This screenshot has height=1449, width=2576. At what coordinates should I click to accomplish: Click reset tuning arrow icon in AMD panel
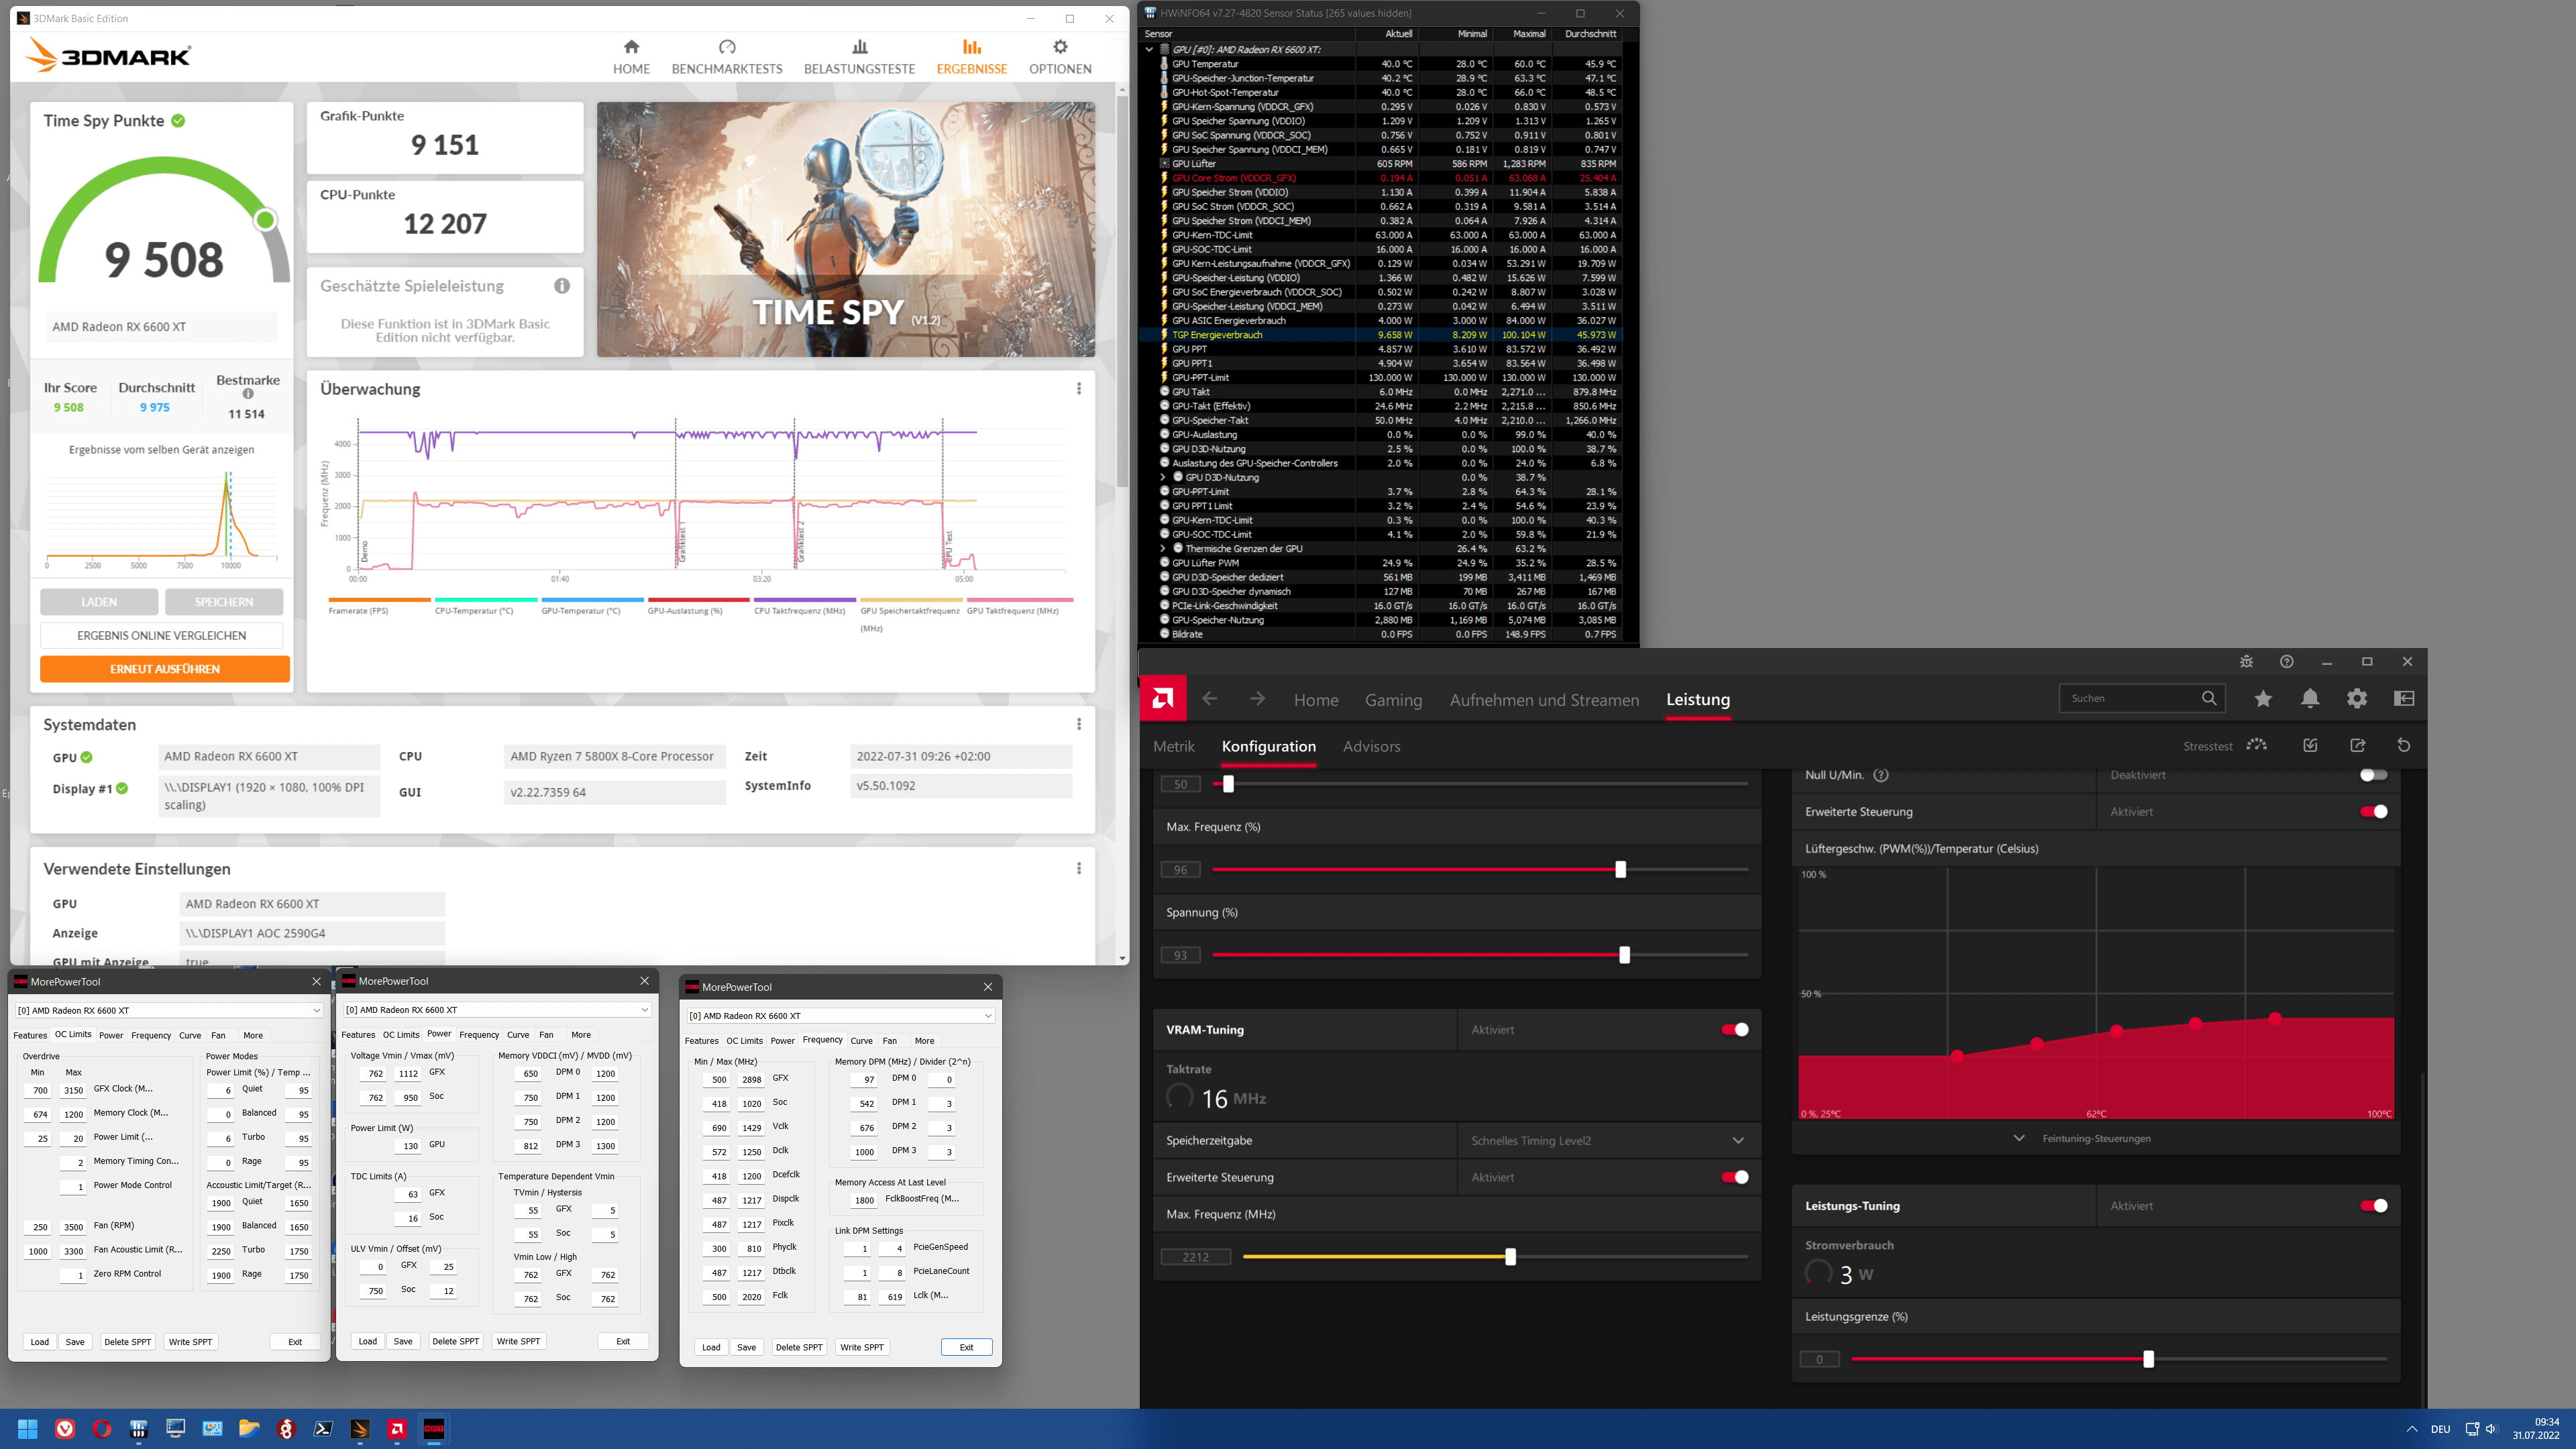coord(2404,745)
